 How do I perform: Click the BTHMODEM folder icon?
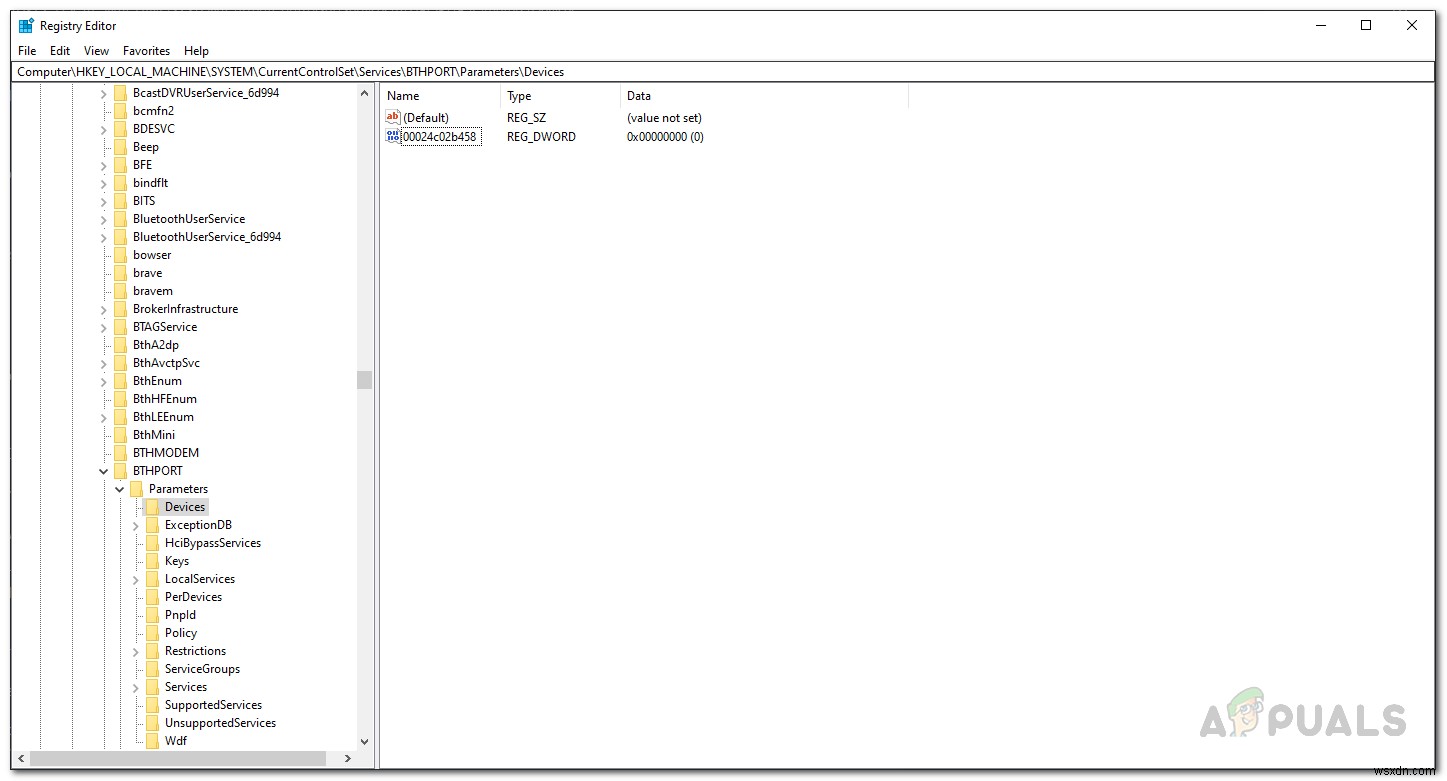coord(120,453)
